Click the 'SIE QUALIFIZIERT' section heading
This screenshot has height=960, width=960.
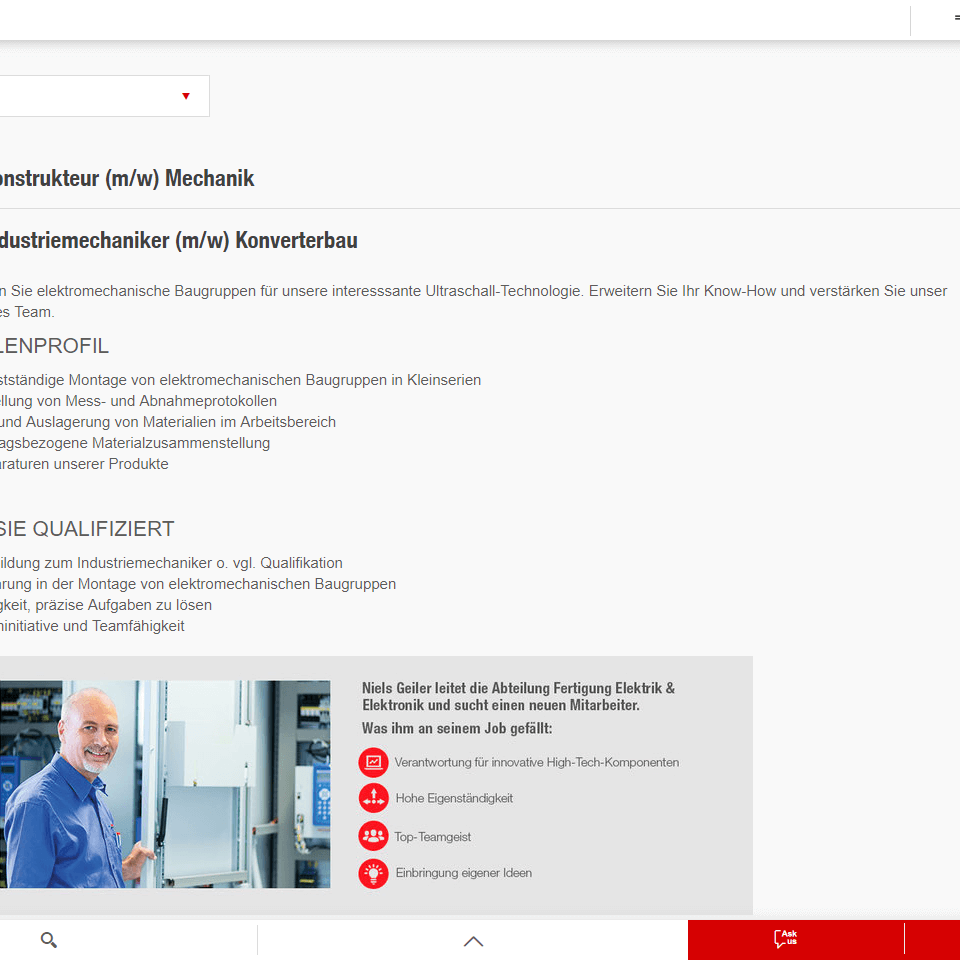pos(87,529)
